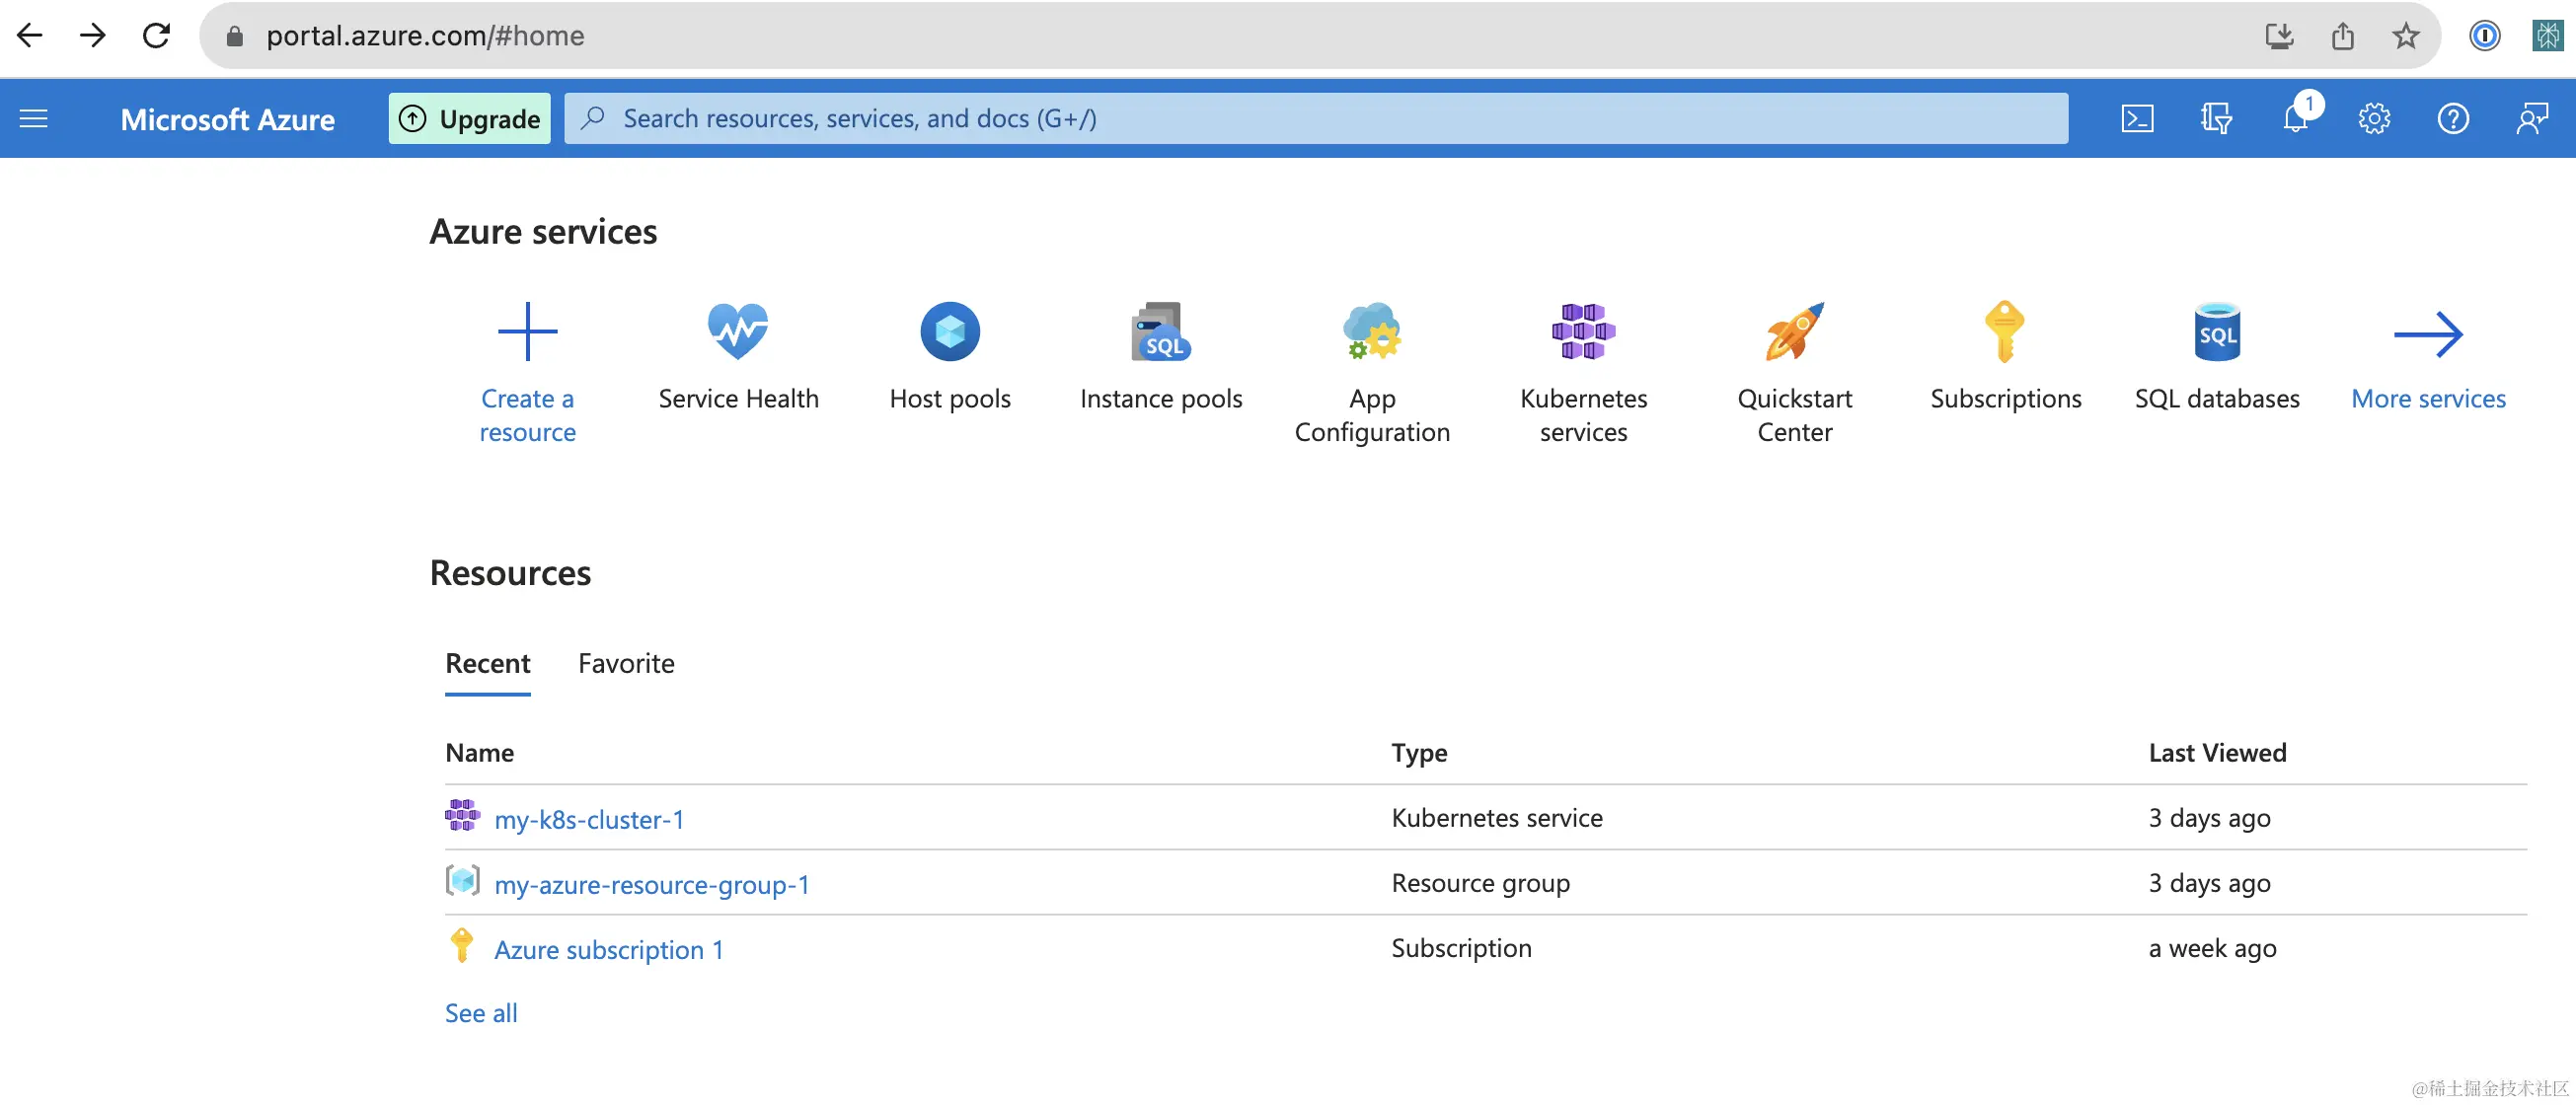
Task: Open Quickstart Center rocket icon
Action: tap(1794, 332)
